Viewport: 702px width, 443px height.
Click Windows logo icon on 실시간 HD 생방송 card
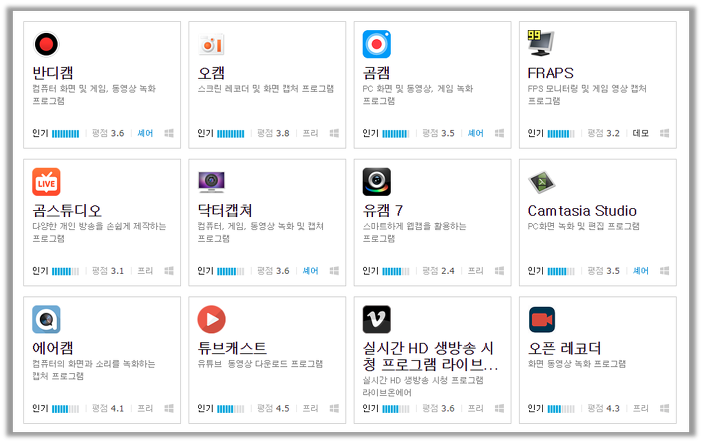point(499,408)
